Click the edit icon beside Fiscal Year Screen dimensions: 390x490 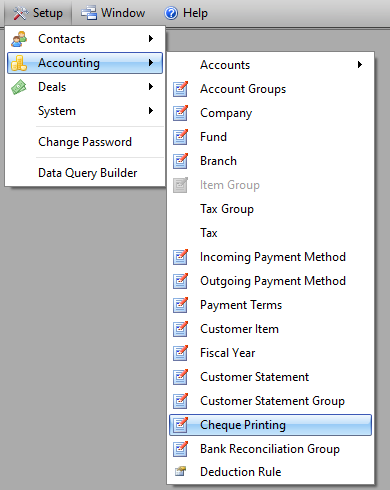pyautogui.click(x=180, y=353)
